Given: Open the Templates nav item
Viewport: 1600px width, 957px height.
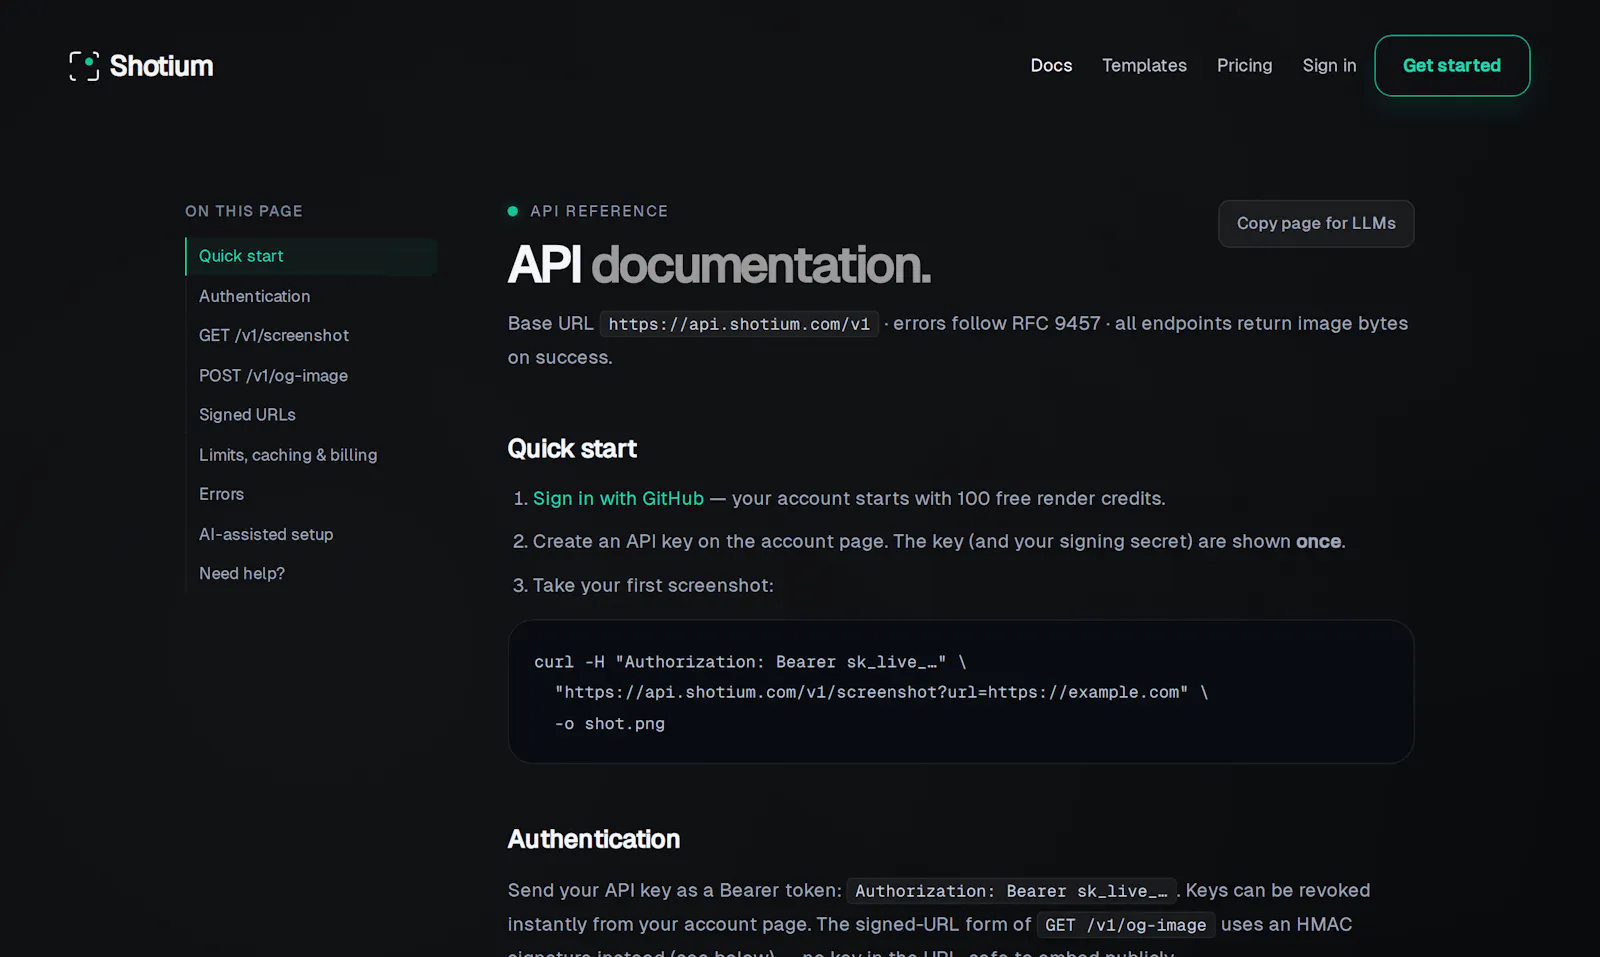Looking at the screenshot, I should click(1144, 66).
